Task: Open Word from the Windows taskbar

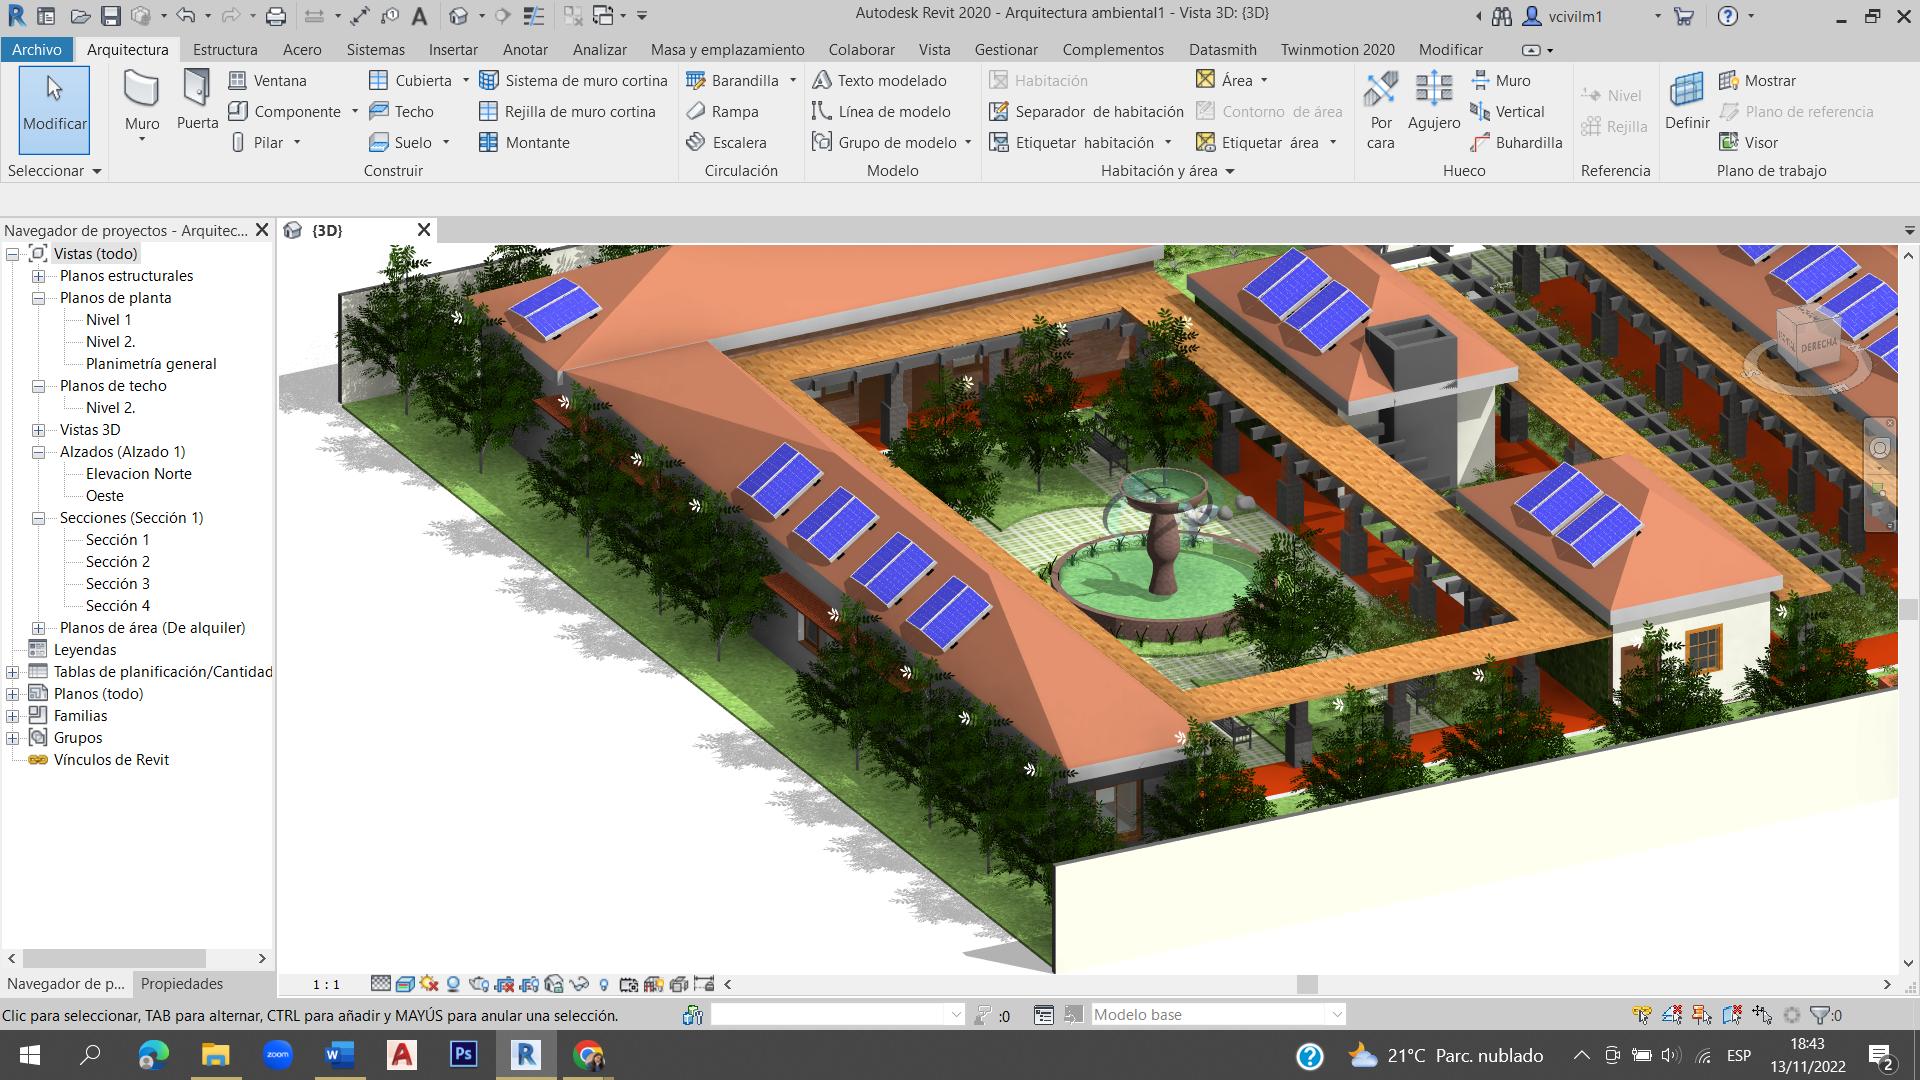Action: pyautogui.click(x=339, y=1055)
